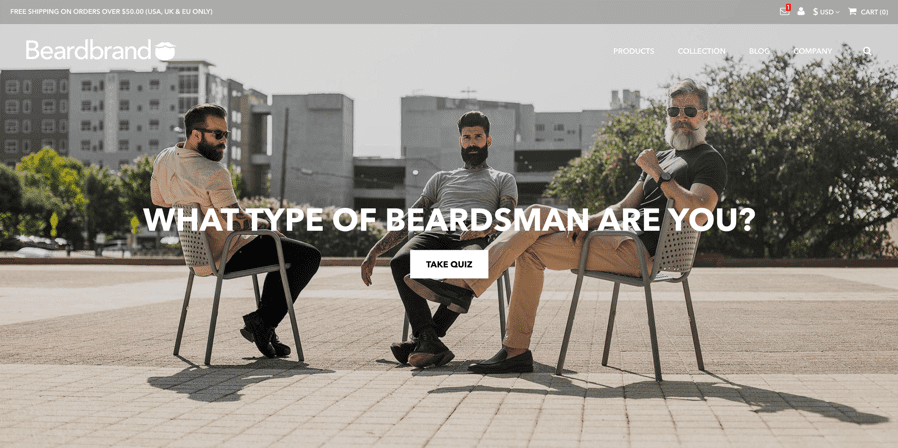The width and height of the screenshot is (898, 448).
Task: Click the shopping cart icon
Action: pyautogui.click(x=852, y=11)
